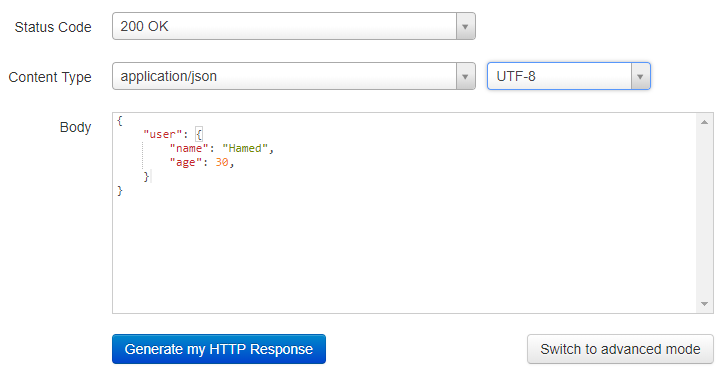Open the UTF-8 charset dropdown arrow
Viewport: 728px width, 377px height.
click(x=640, y=77)
